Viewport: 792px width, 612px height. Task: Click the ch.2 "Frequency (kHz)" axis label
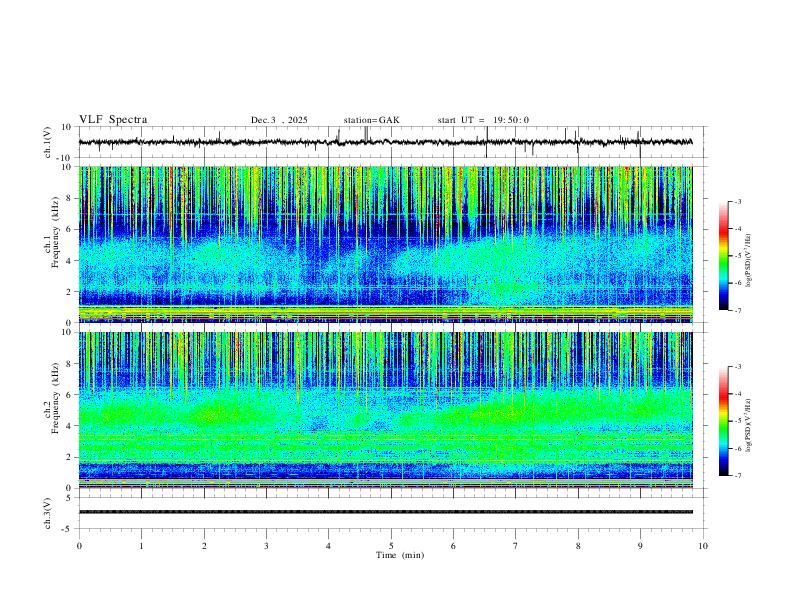[56, 398]
